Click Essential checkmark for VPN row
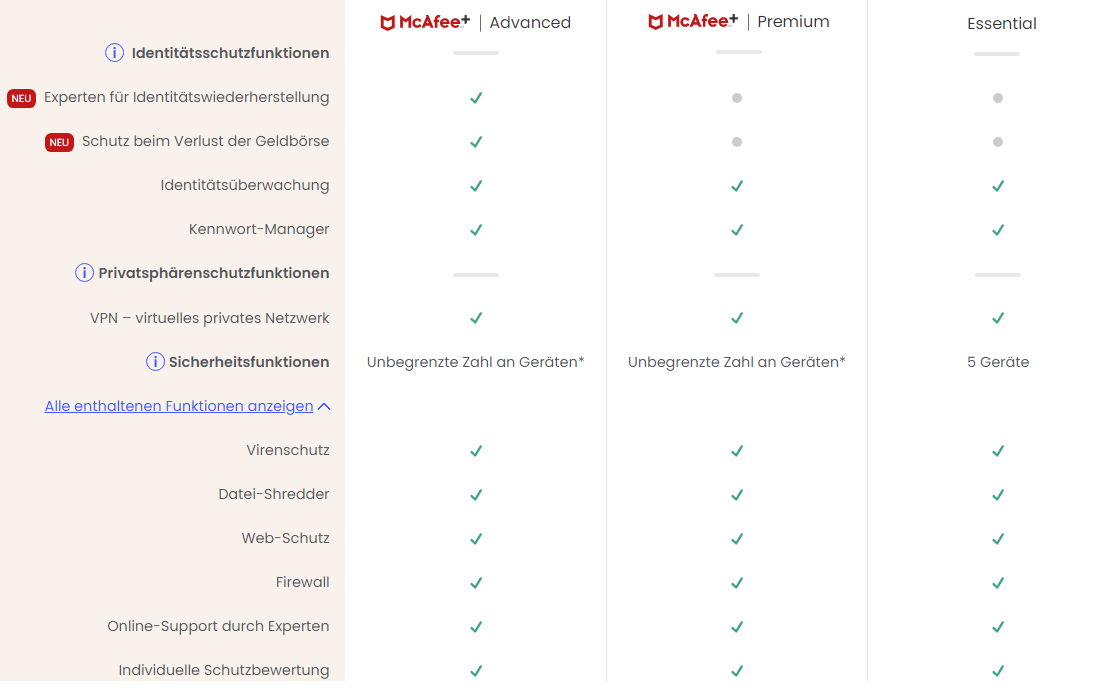Viewport: 1112px width, 688px height. [x=998, y=318]
